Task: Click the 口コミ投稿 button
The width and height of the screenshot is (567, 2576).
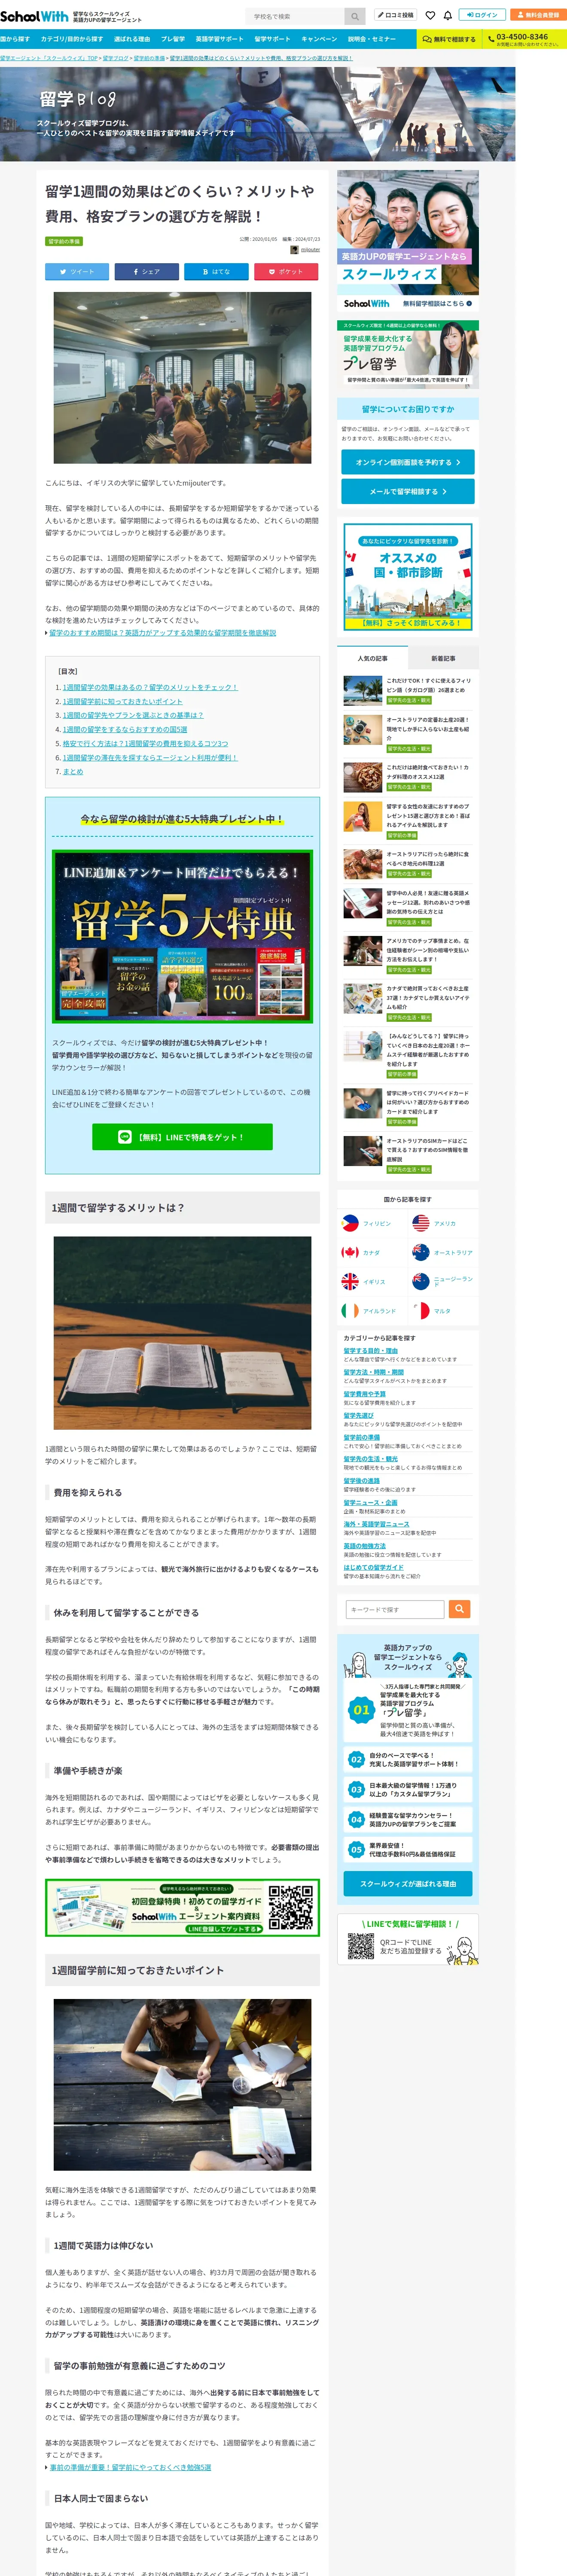Action: coord(396,16)
